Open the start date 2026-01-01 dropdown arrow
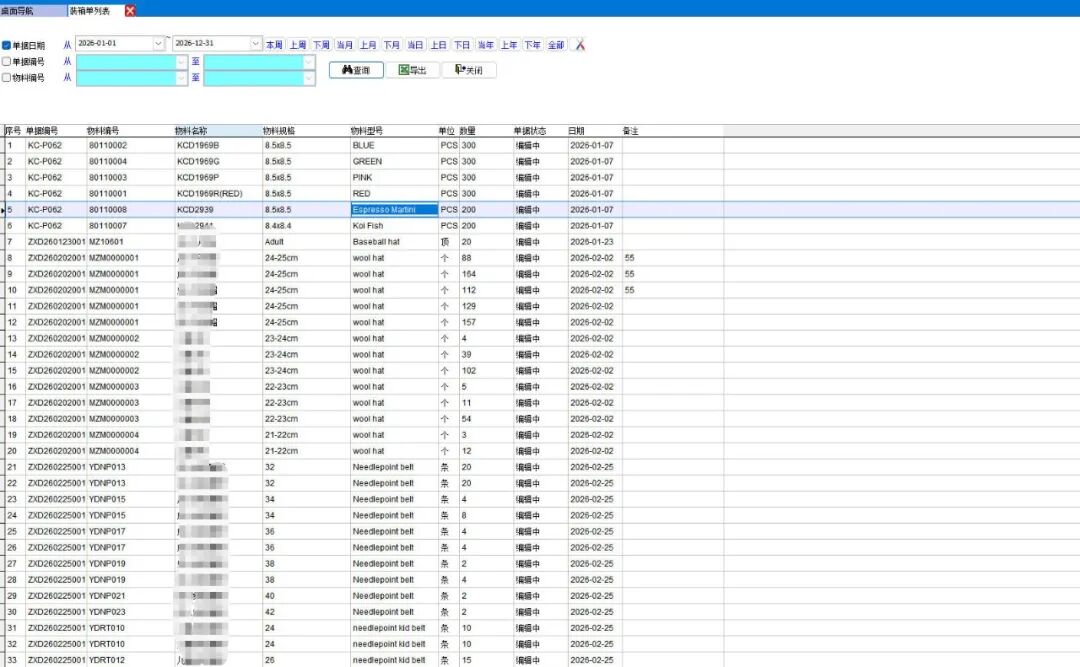1080x667 pixels. tap(158, 43)
